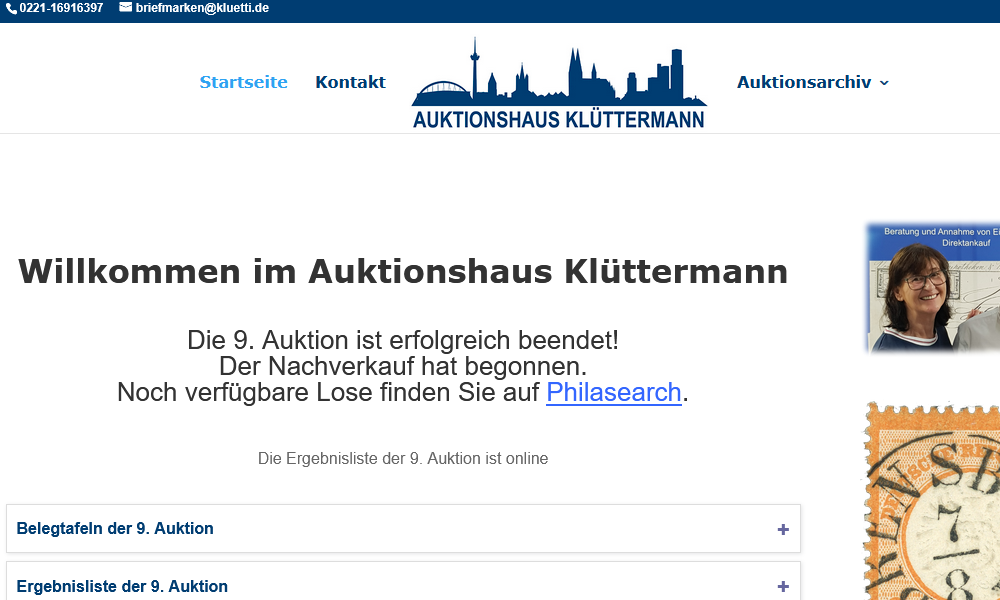Viewport: 1000px width, 600px height.
Task: Click the envelope email icon
Action: click(x=126, y=8)
